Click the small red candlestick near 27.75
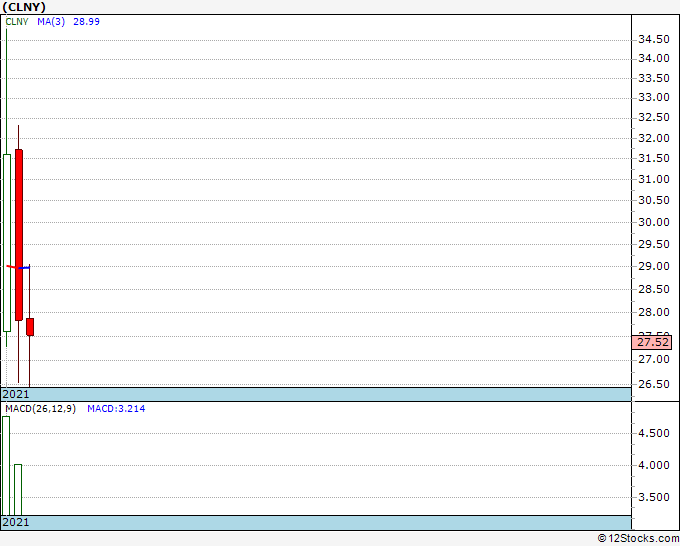The image size is (680, 546). coord(30,327)
